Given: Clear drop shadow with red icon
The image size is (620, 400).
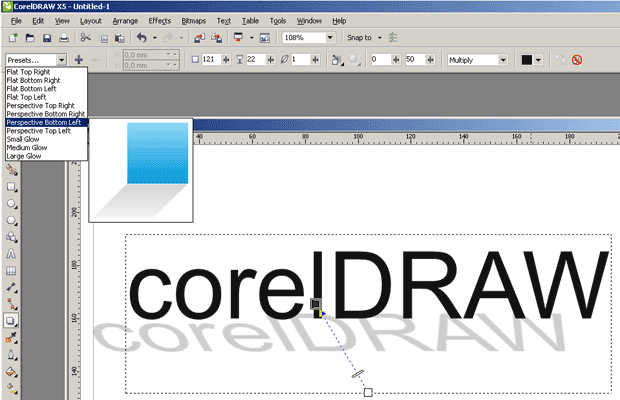Looking at the screenshot, I should [577, 60].
